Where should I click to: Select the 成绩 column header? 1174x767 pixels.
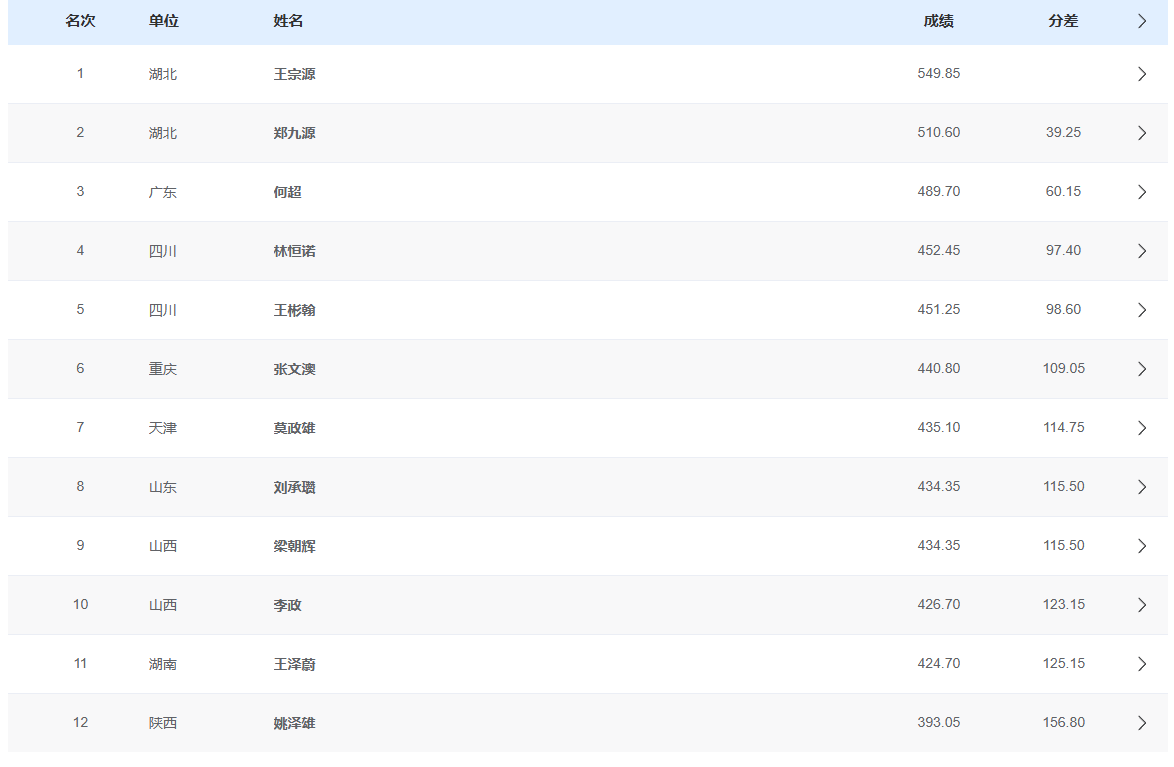coord(938,20)
